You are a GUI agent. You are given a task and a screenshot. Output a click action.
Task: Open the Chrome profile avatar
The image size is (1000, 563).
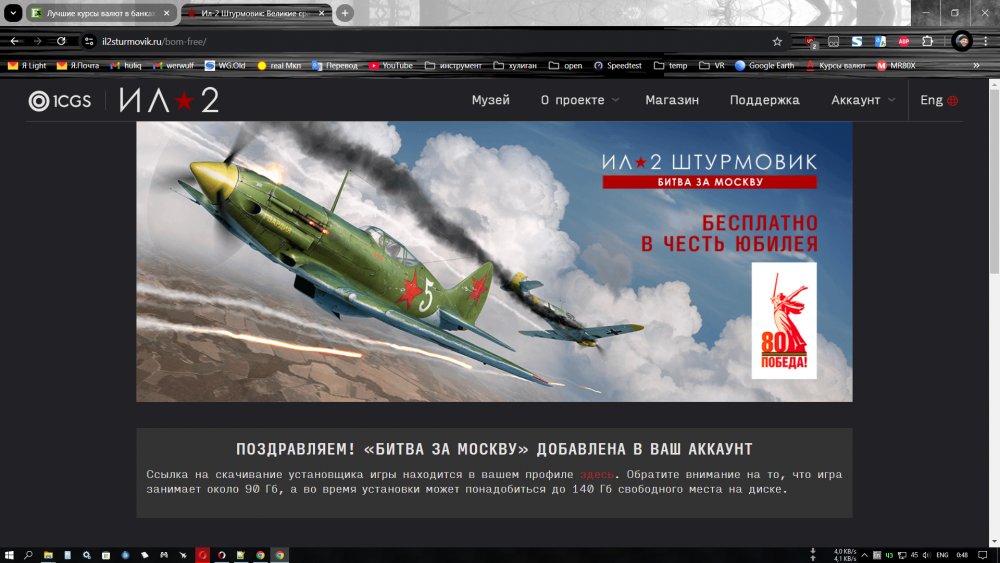pos(962,41)
